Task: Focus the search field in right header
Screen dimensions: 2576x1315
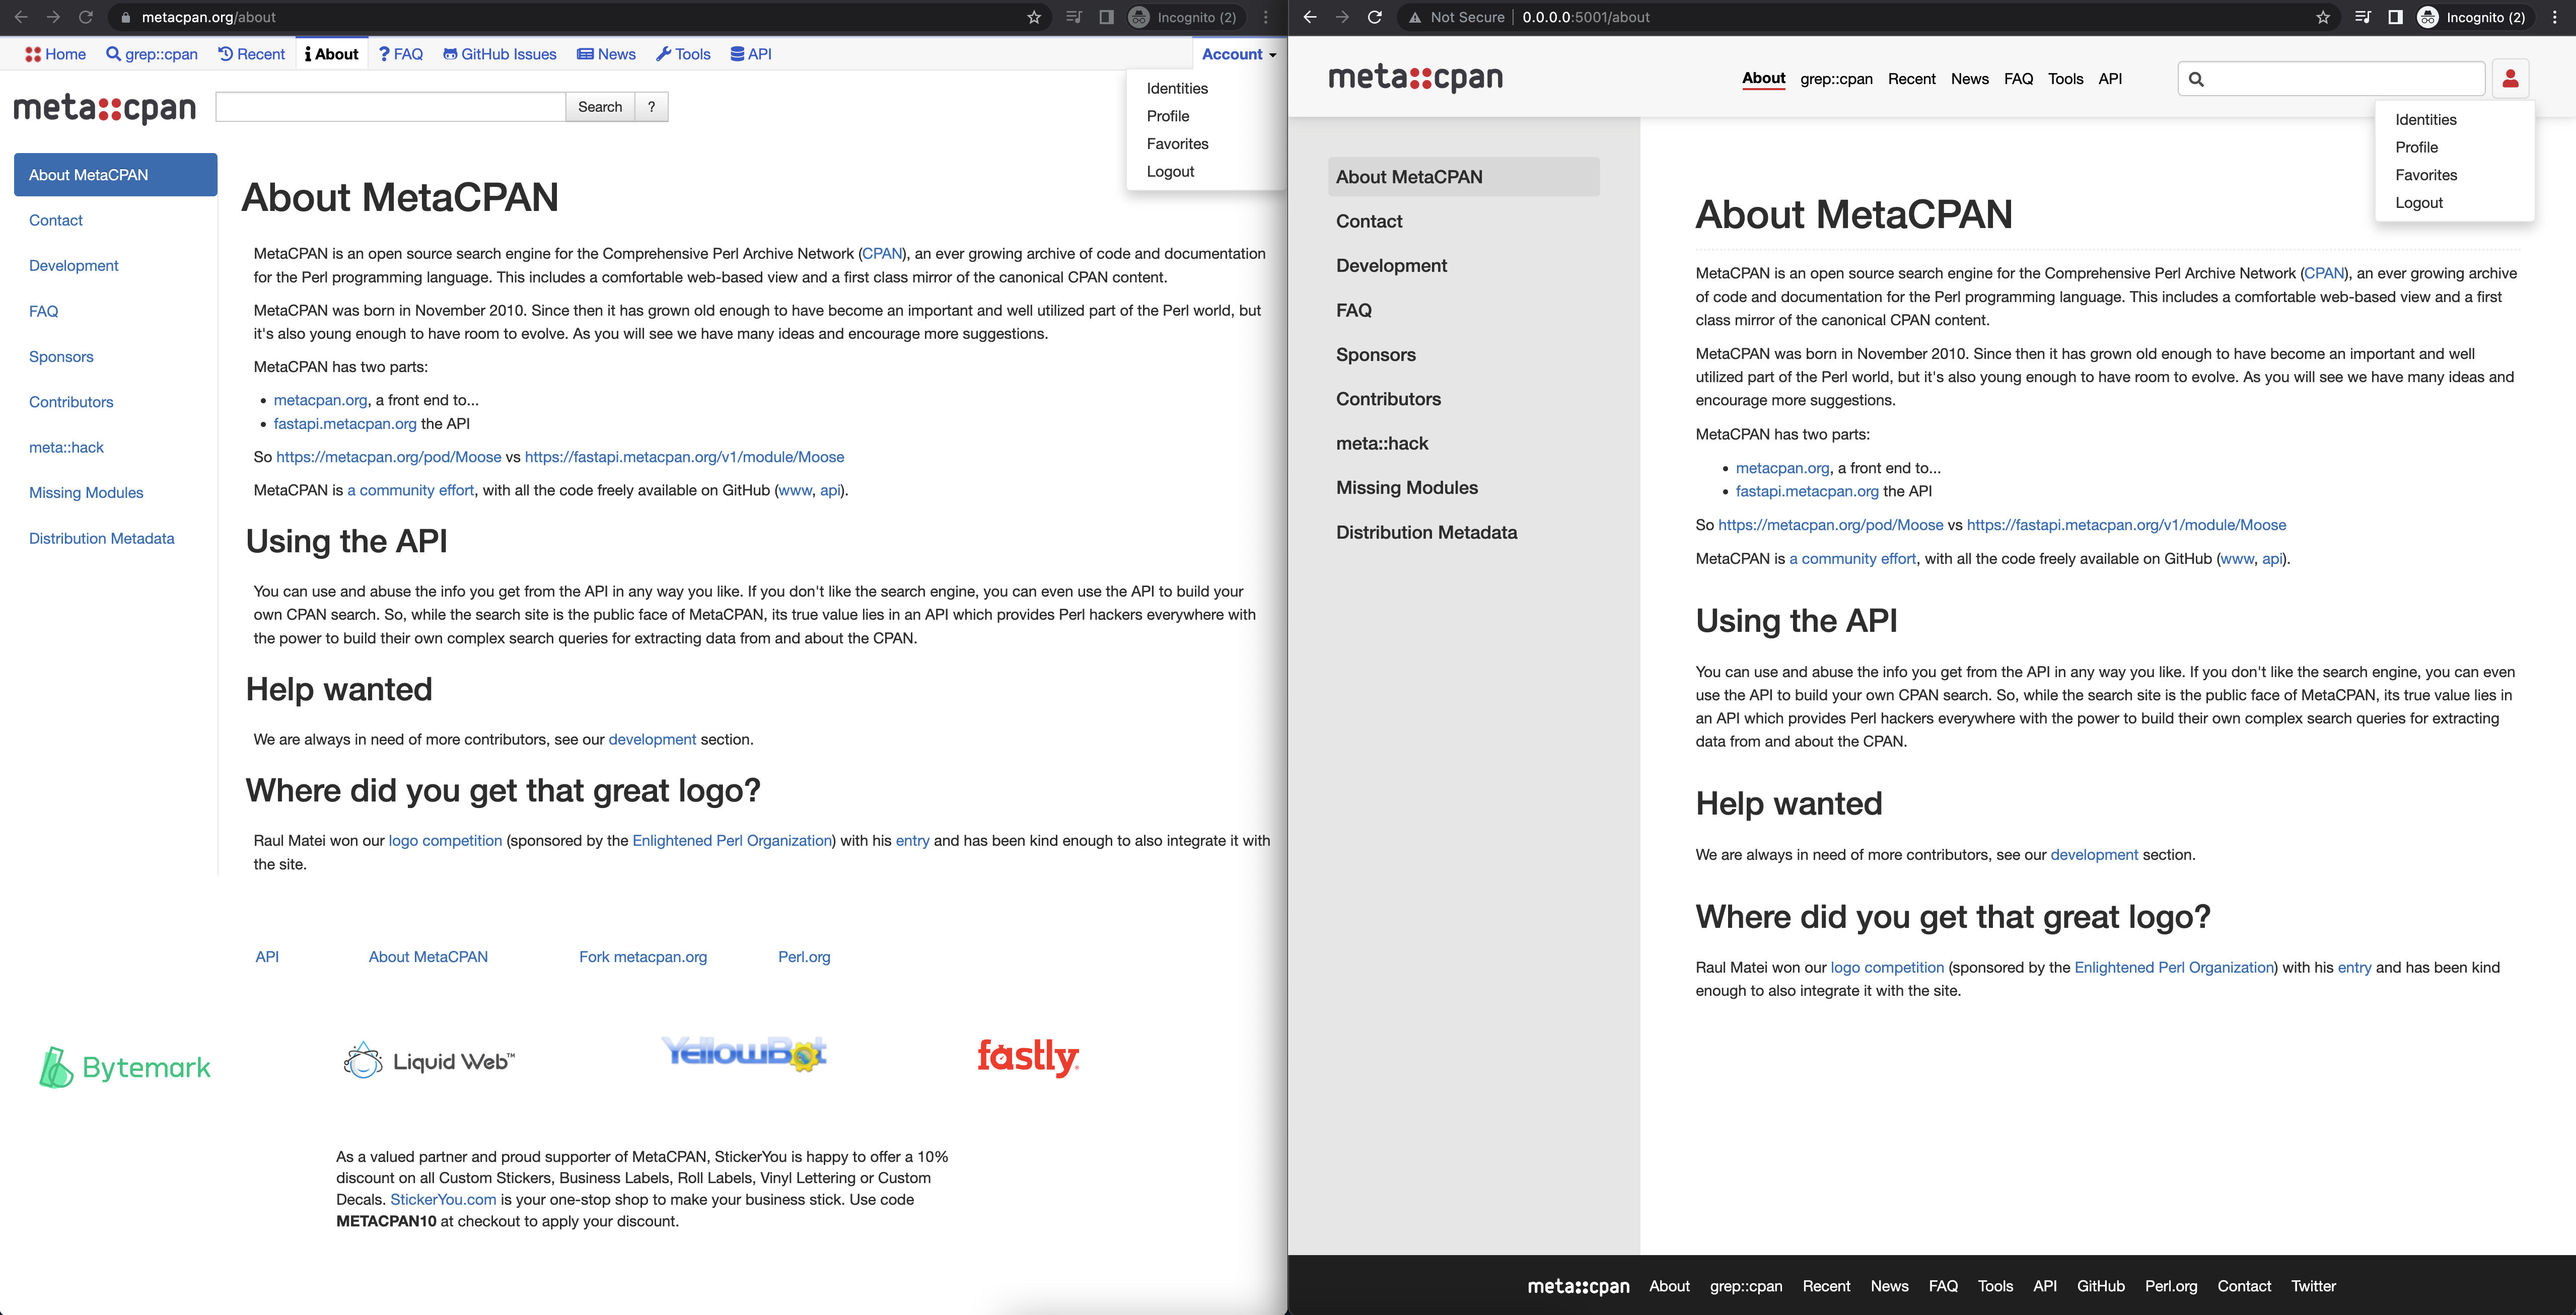Action: point(2343,79)
